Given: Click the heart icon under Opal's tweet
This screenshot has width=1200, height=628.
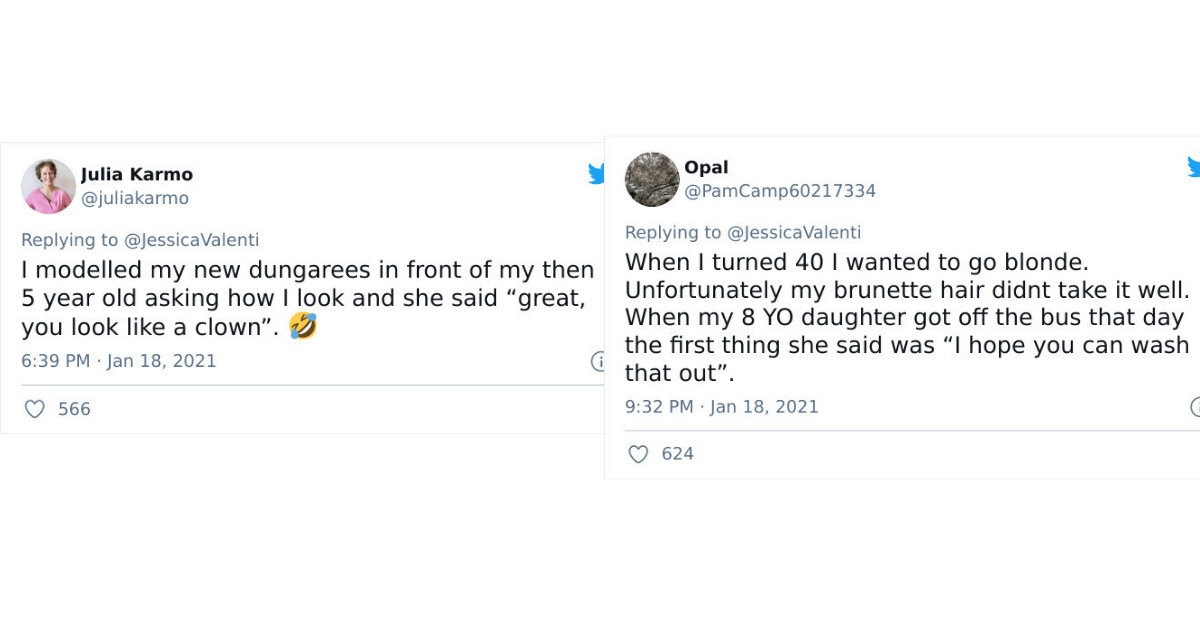Looking at the screenshot, I should coord(638,454).
